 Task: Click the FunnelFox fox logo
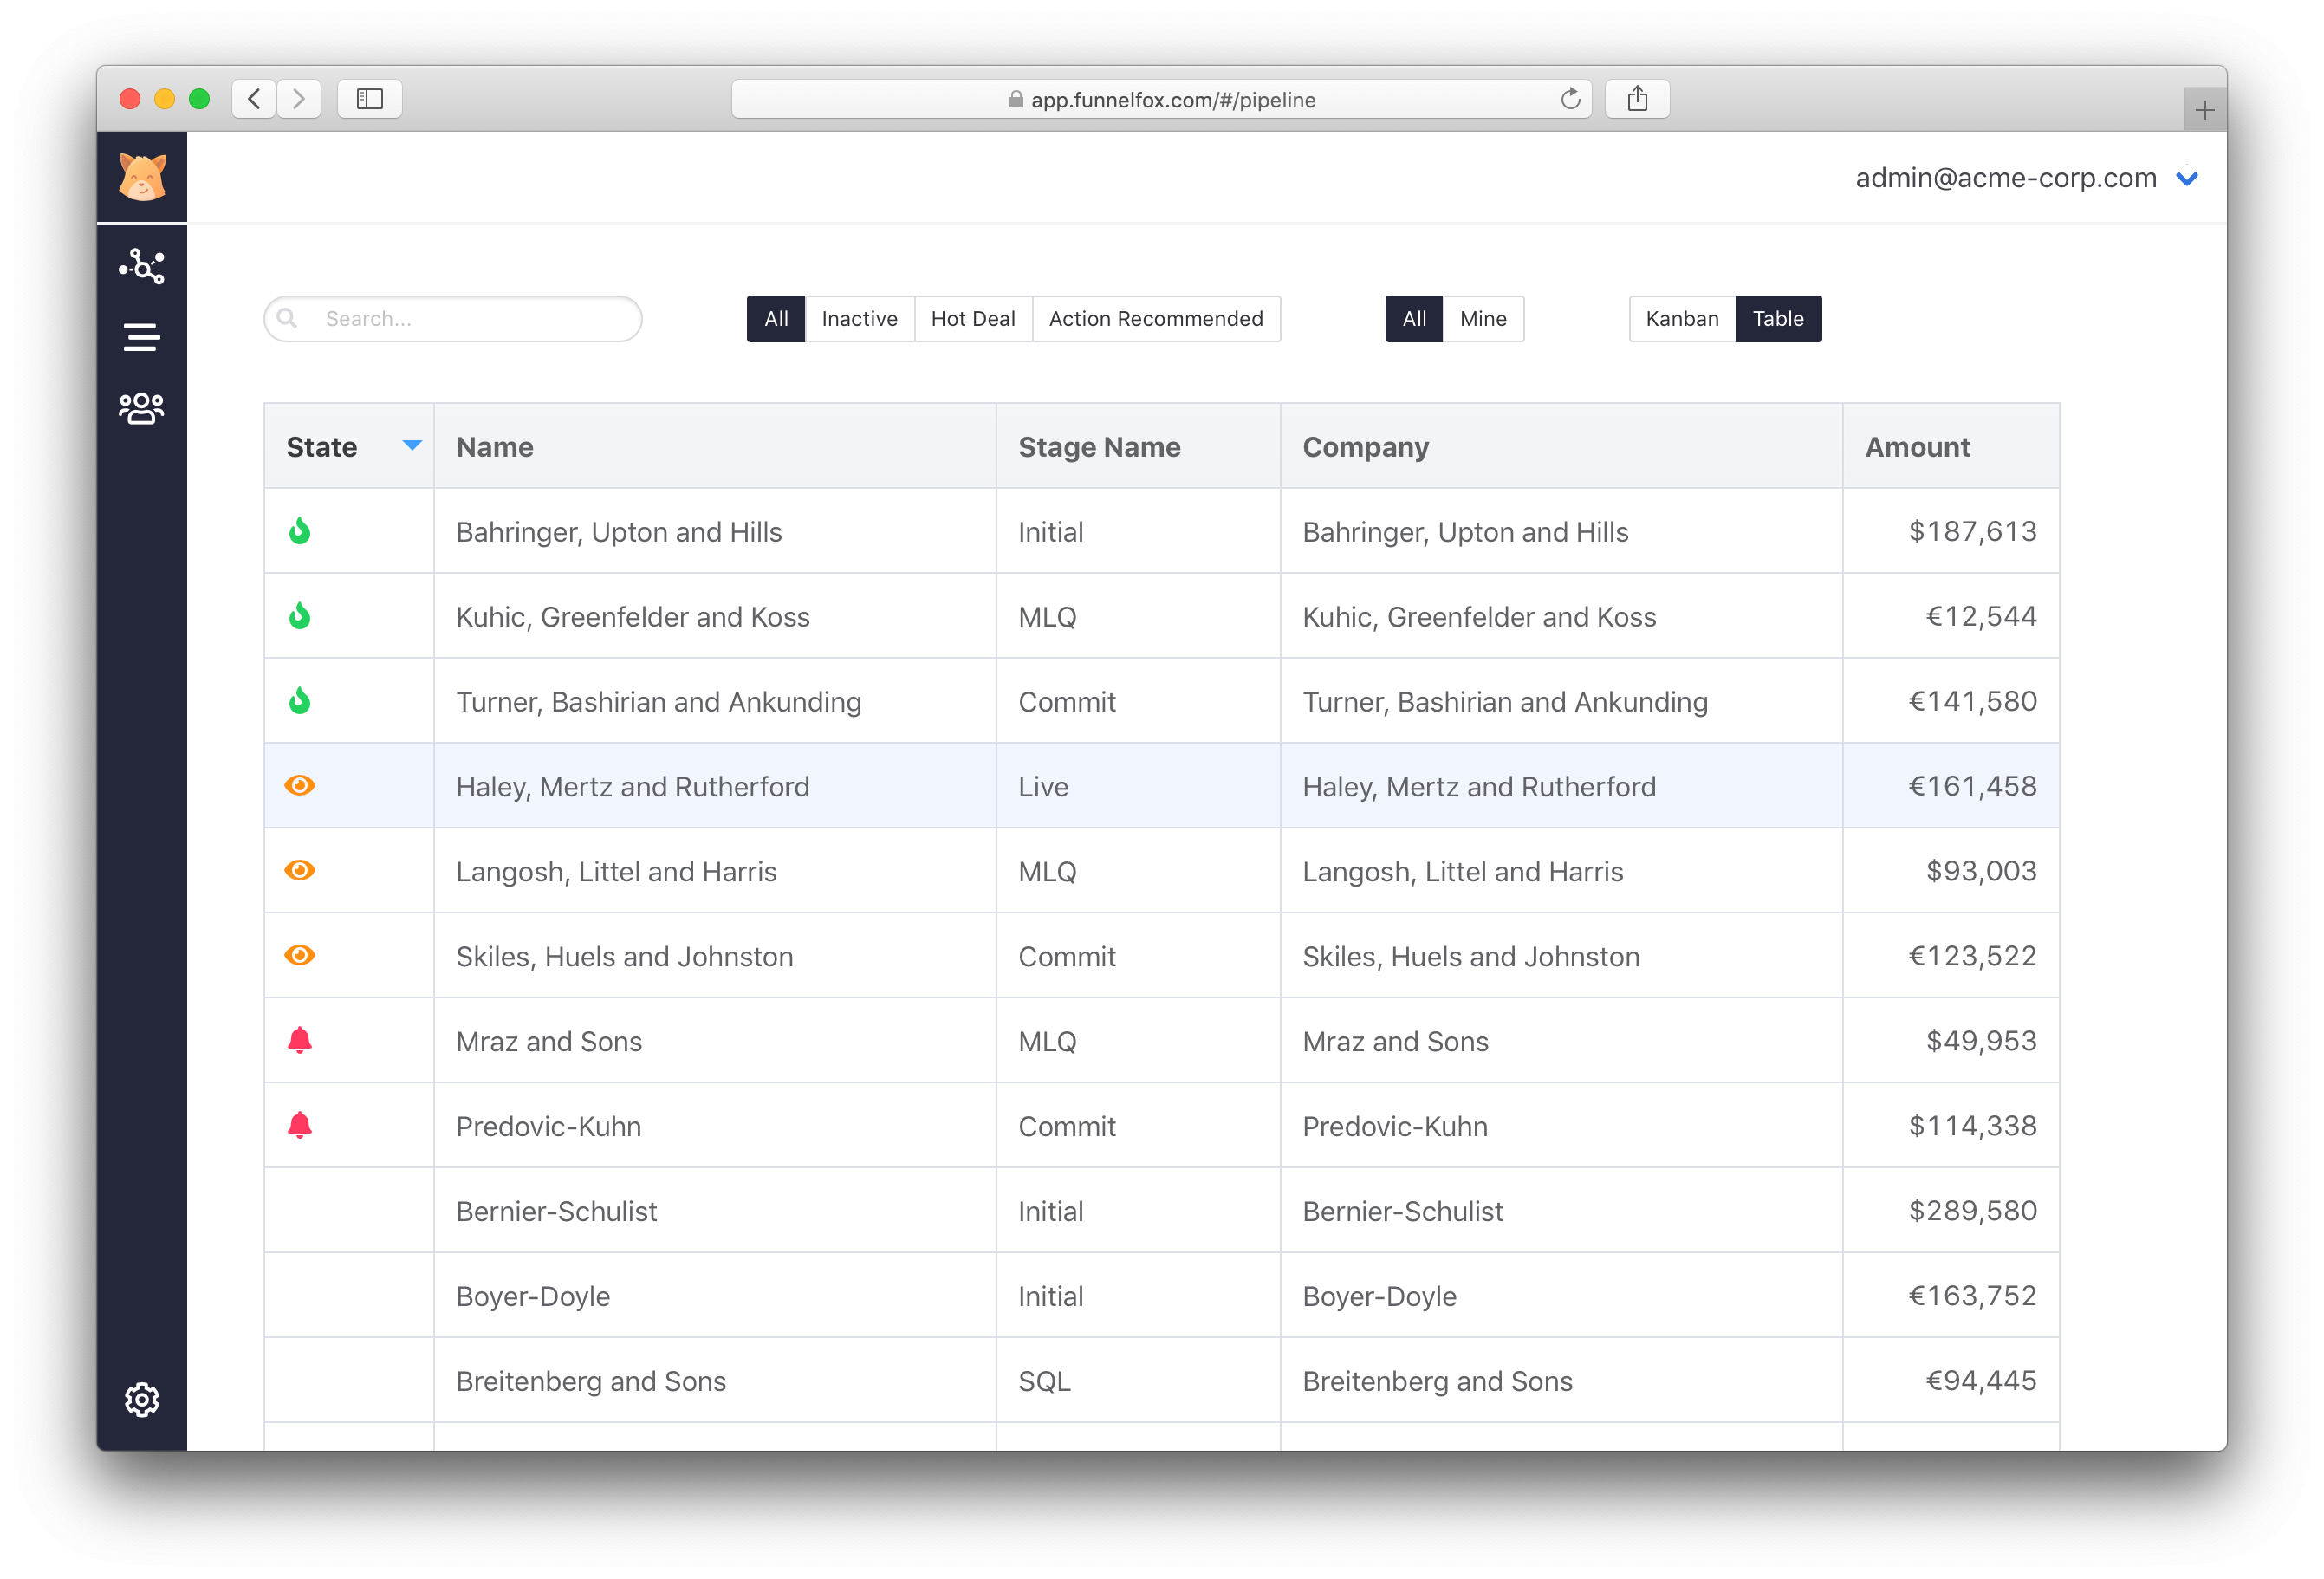pos(141,176)
